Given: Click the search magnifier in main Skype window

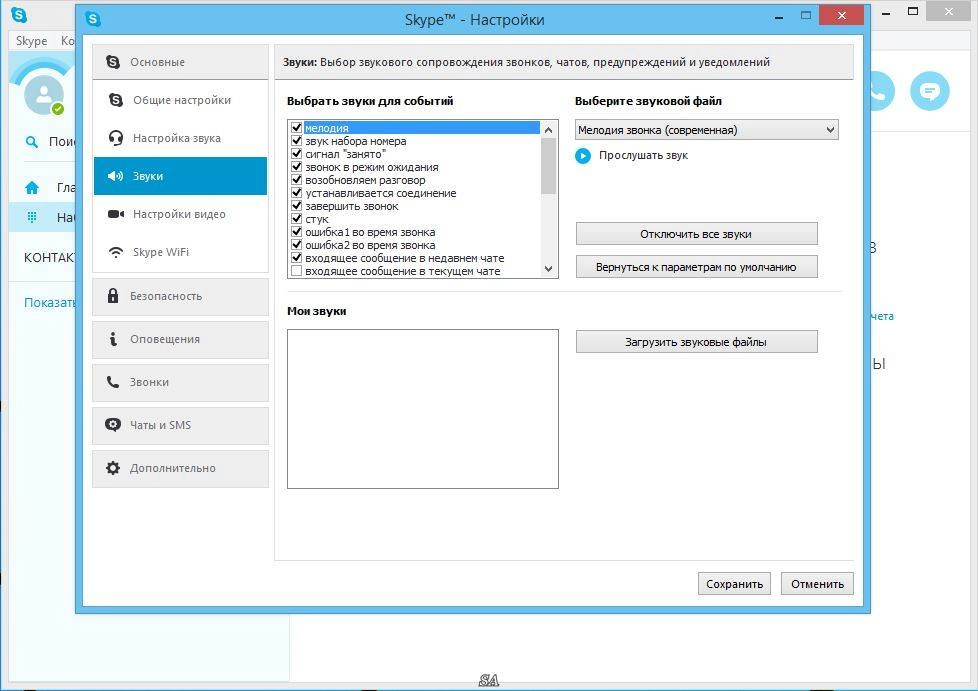Looking at the screenshot, I should [31, 142].
